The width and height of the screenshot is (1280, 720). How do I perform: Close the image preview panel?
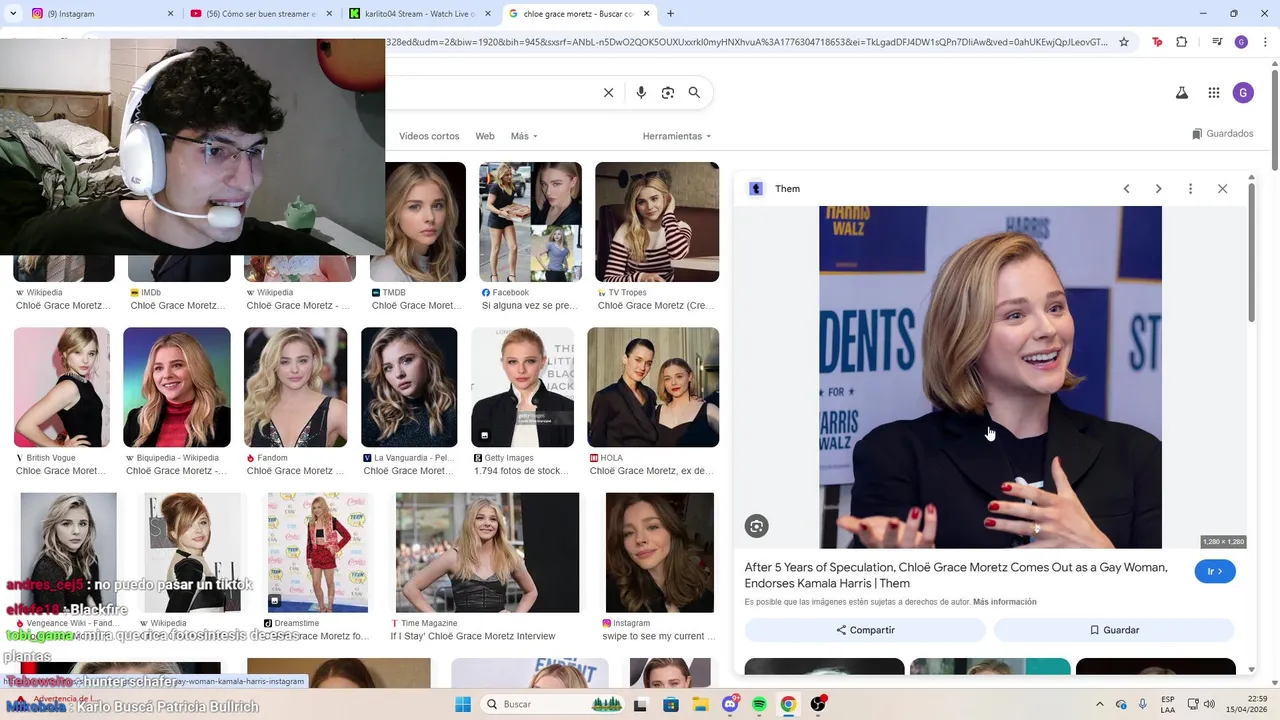pyautogui.click(x=1222, y=189)
